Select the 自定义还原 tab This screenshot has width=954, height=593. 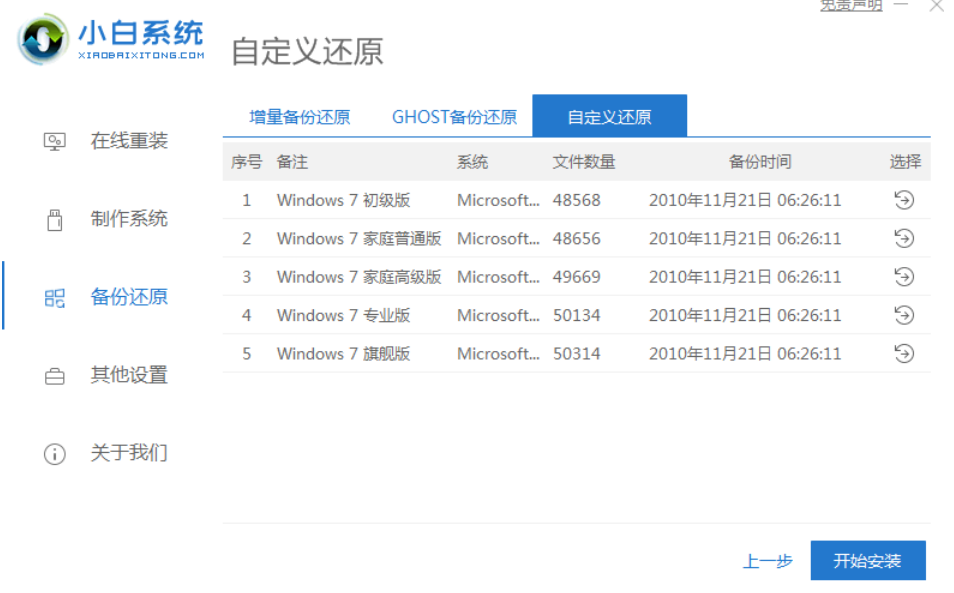pos(609,117)
